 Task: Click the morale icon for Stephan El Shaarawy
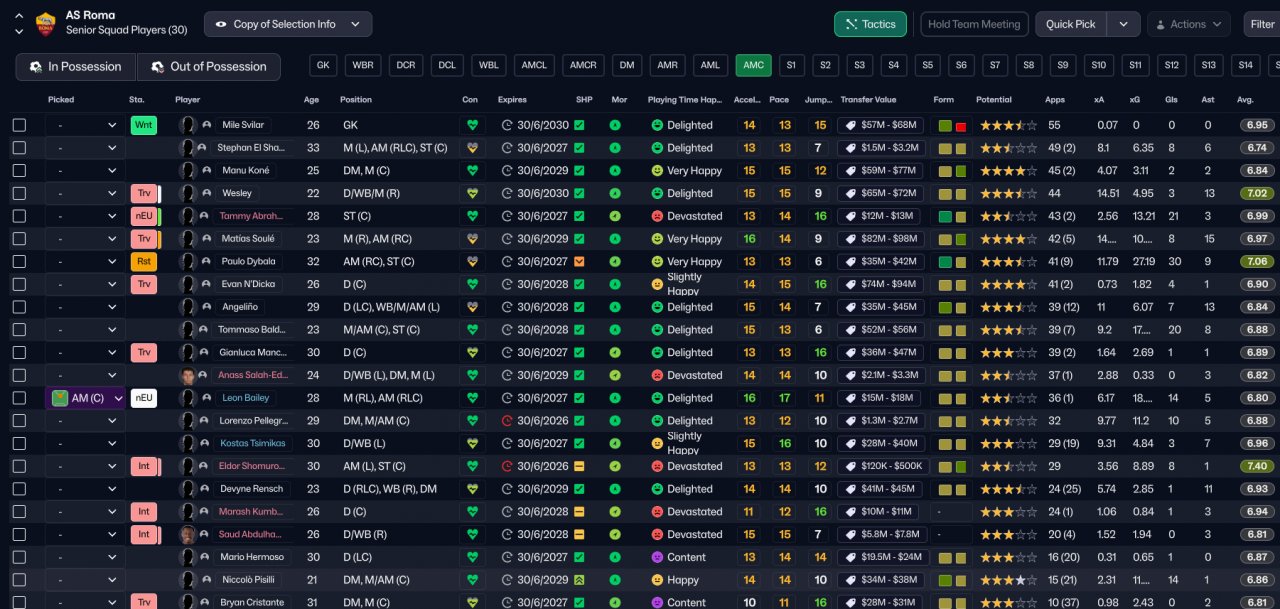click(615, 148)
